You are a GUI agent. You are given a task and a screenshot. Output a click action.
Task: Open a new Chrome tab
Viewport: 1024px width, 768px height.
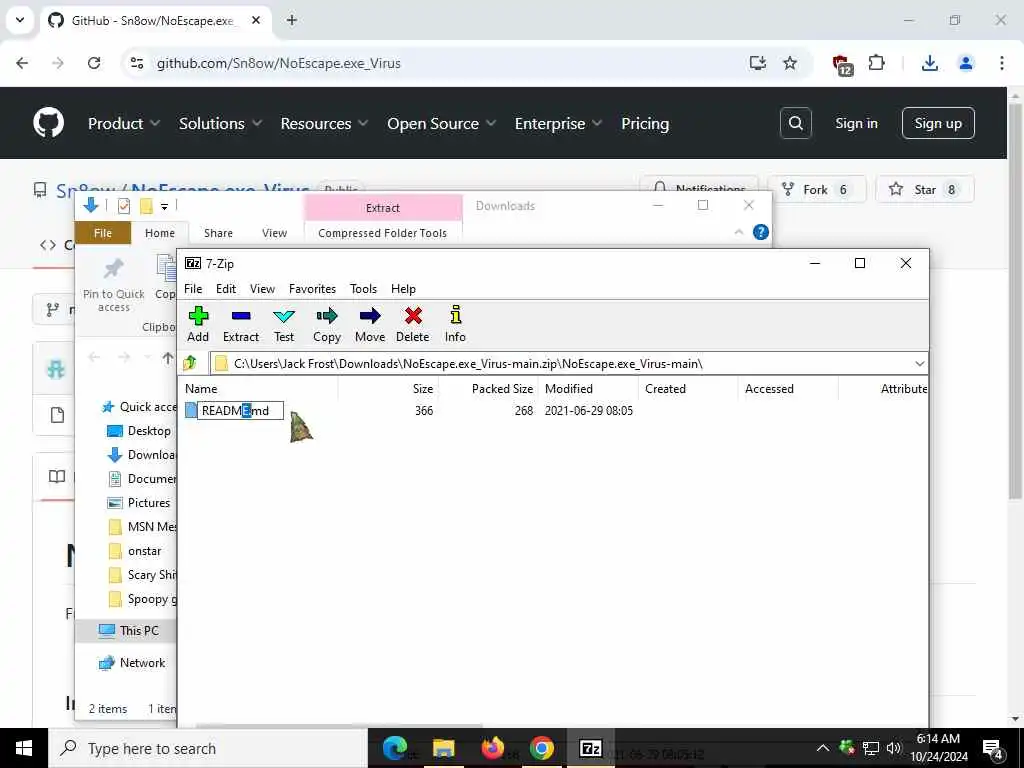point(292,20)
